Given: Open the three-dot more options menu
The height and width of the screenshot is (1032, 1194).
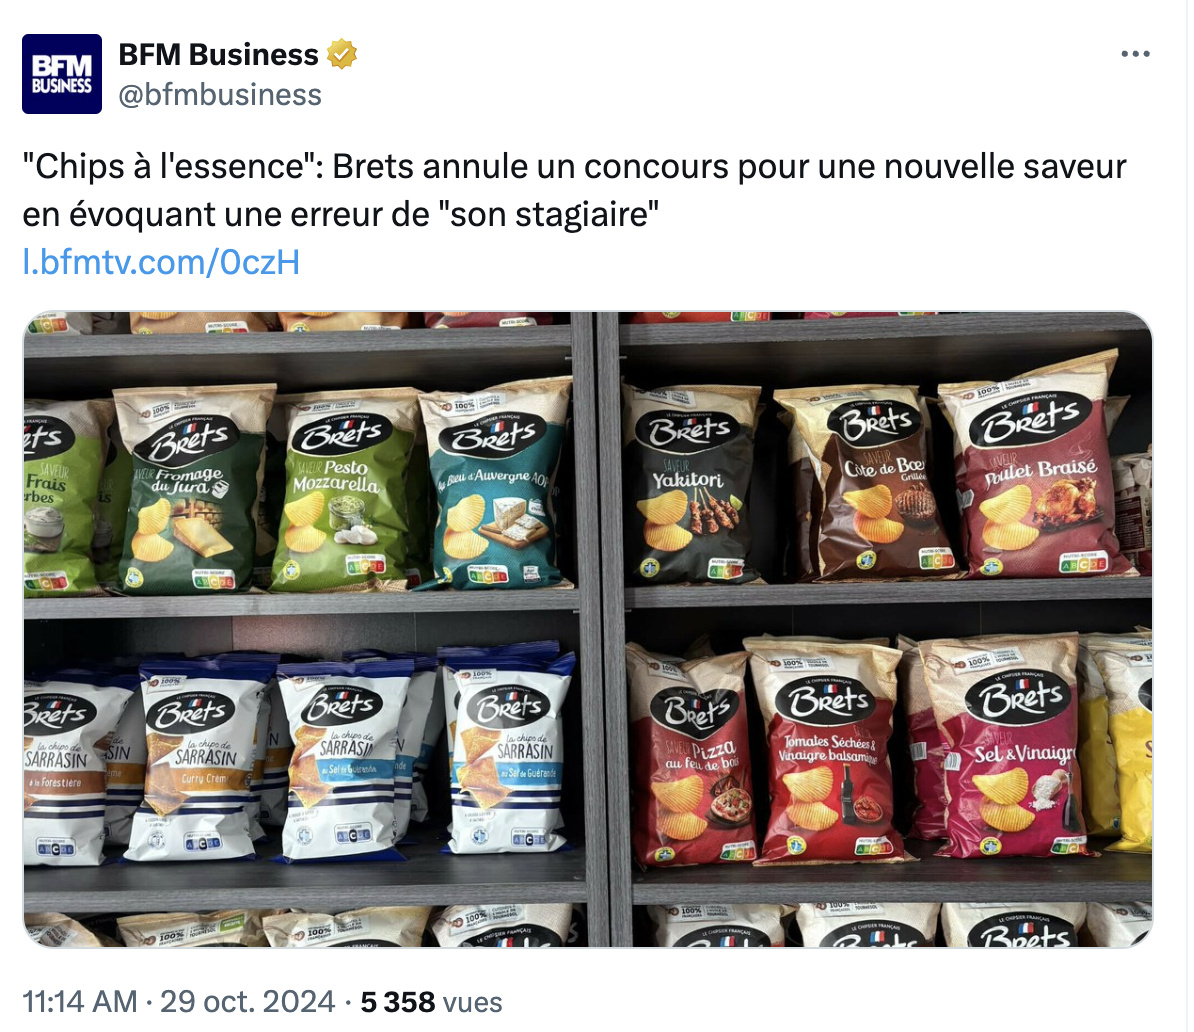Looking at the screenshot, I should pos(1135,54).
